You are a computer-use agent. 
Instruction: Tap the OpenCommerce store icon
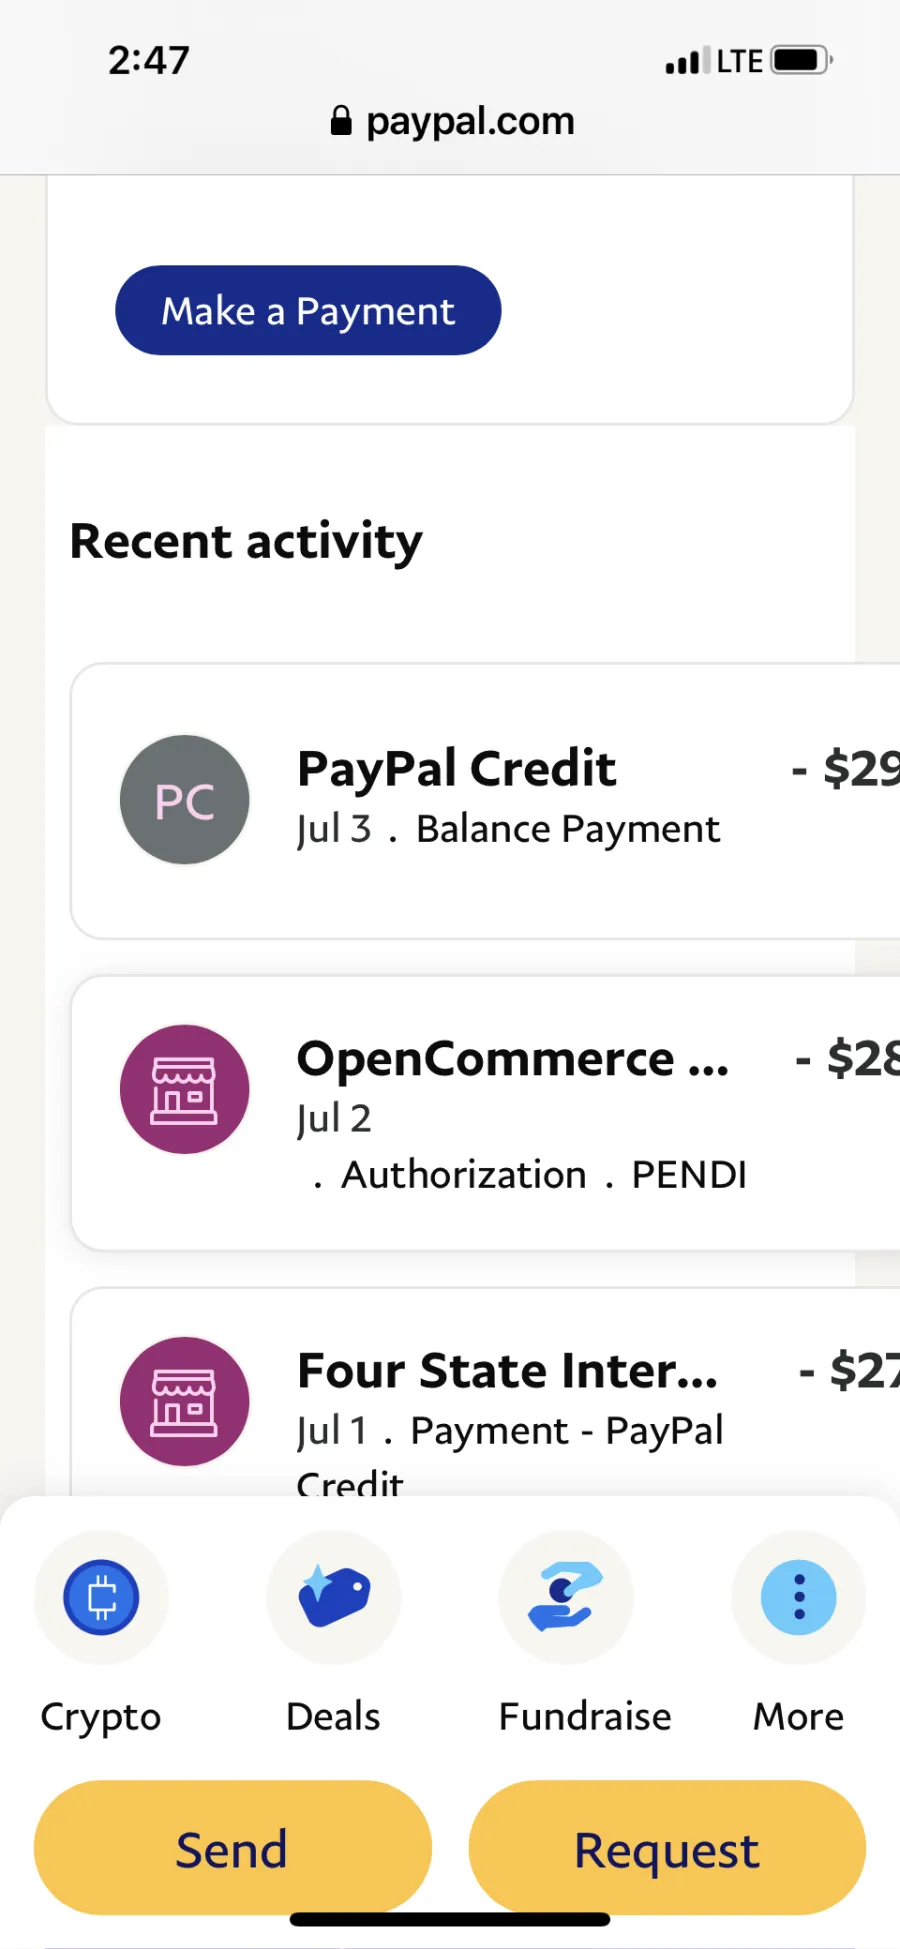(185, 1089)
